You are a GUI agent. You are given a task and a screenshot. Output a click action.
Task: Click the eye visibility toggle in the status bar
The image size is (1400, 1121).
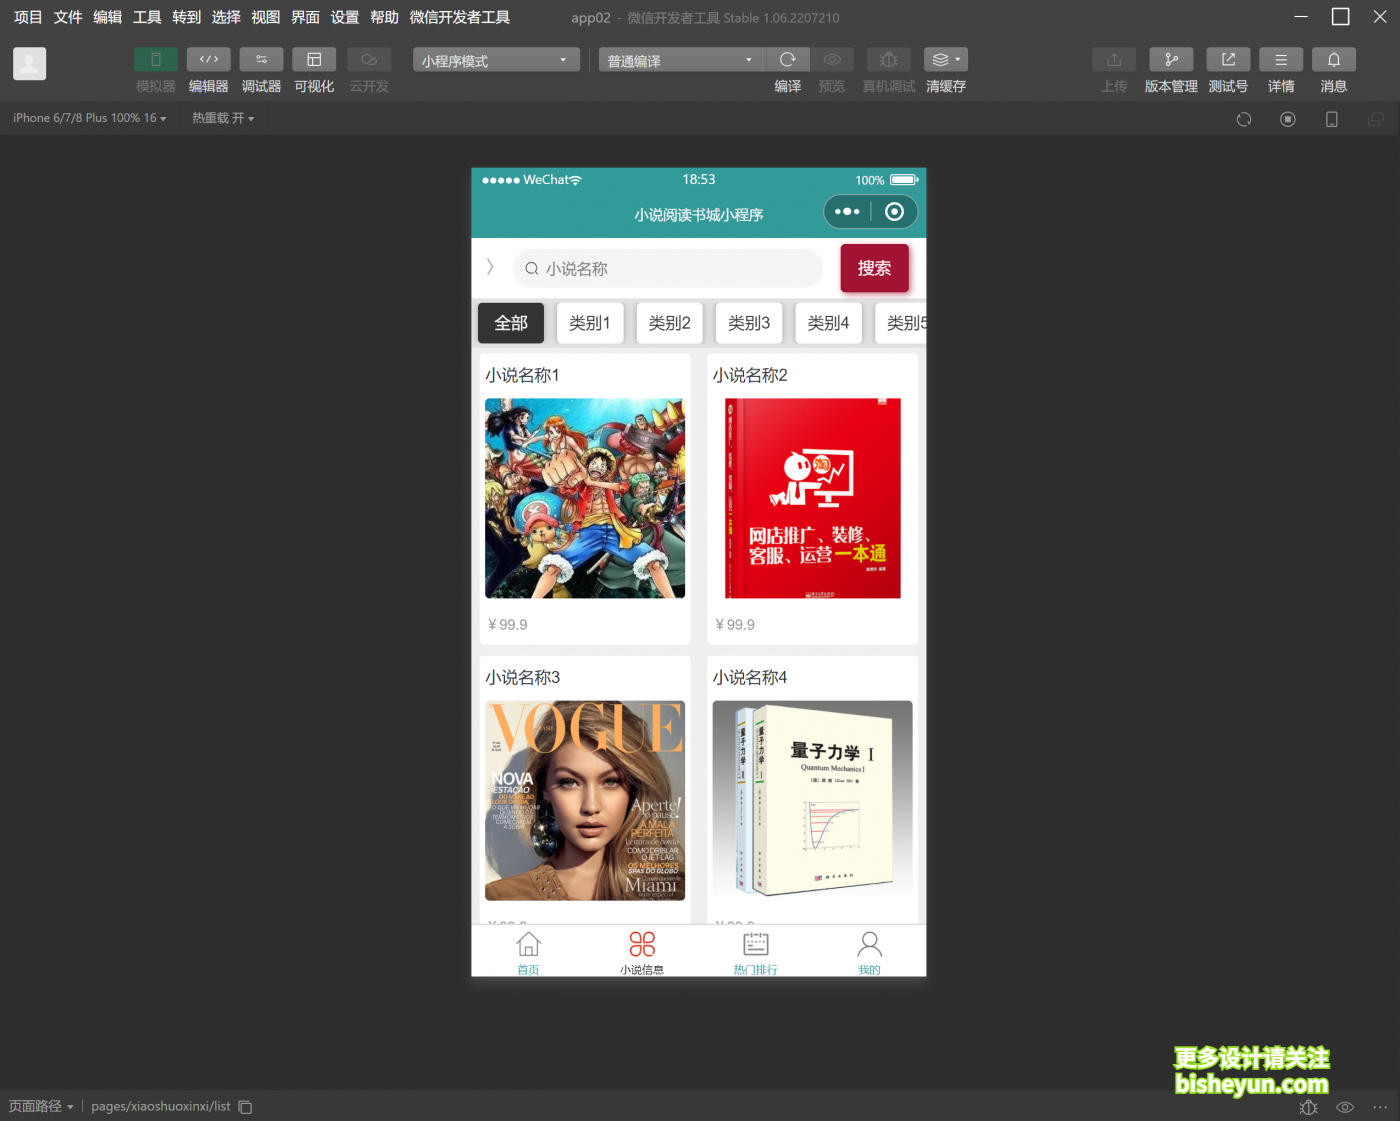[x=1345, y=1107]
